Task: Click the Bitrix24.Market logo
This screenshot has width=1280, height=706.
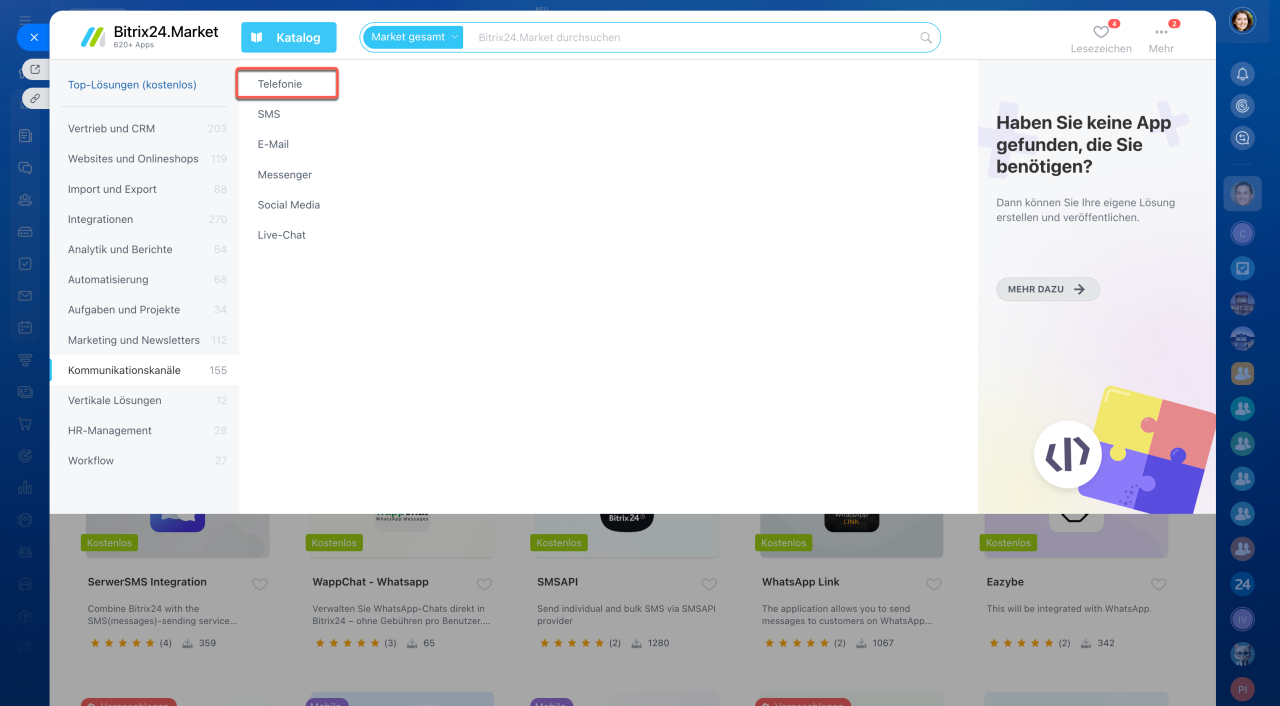Action: pyautogui.click(x=149, y=37)
